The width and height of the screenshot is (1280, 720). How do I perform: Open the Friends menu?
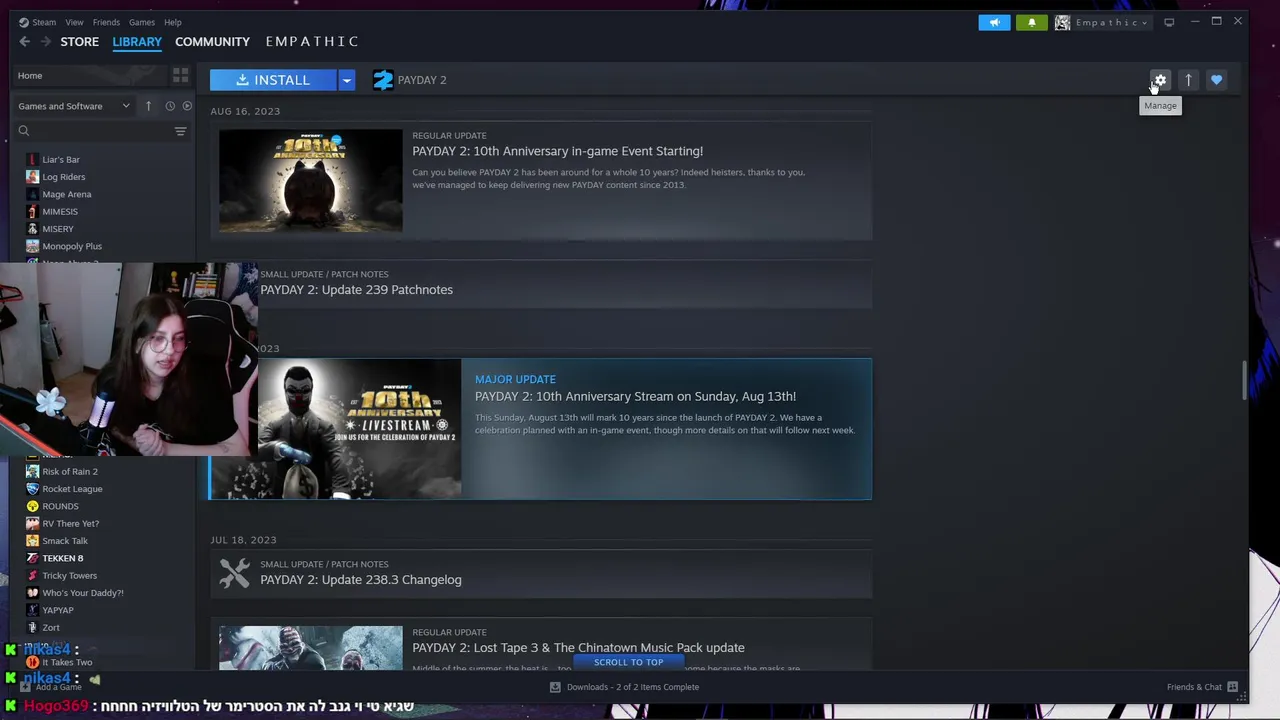(x=106, y=22)
